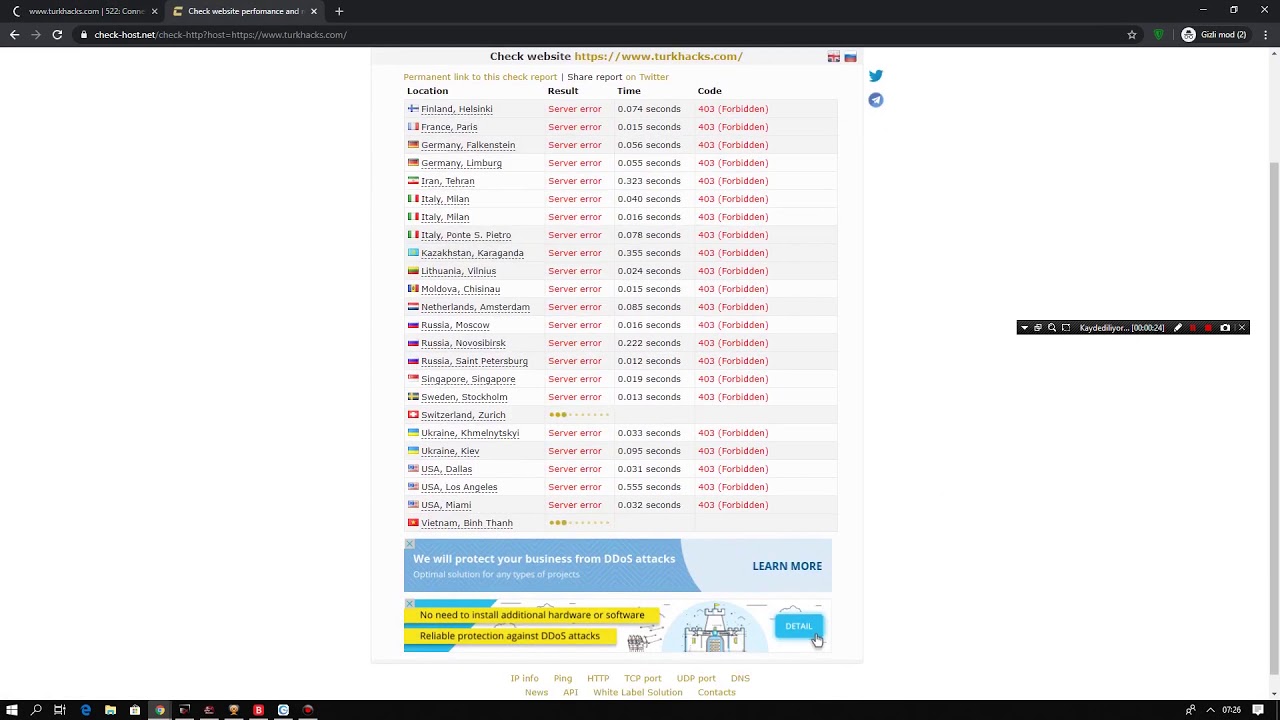Click the green shield extension icon
Viewport: 1280px width, 720px height.
point(1158,35)
